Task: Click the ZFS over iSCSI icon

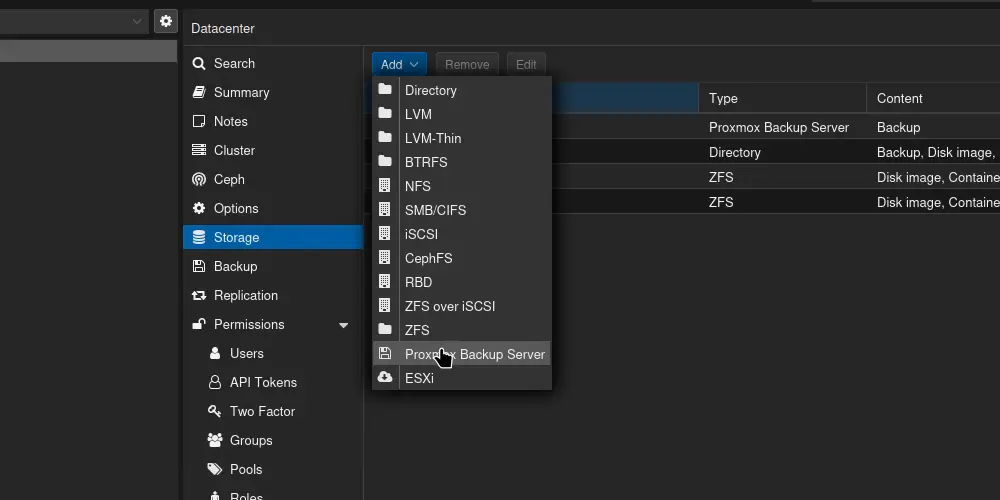Action: [x=385, y=305]
